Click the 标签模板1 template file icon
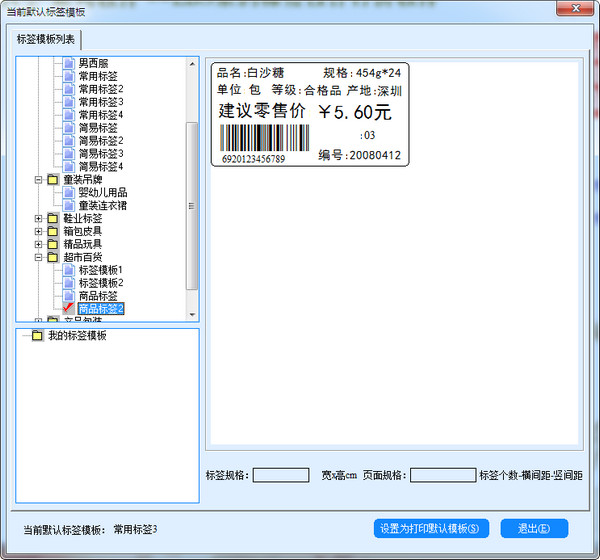Image resolution: width=600 pixels, height=560 pixels. pyautogui.click(x=68, y=270)
